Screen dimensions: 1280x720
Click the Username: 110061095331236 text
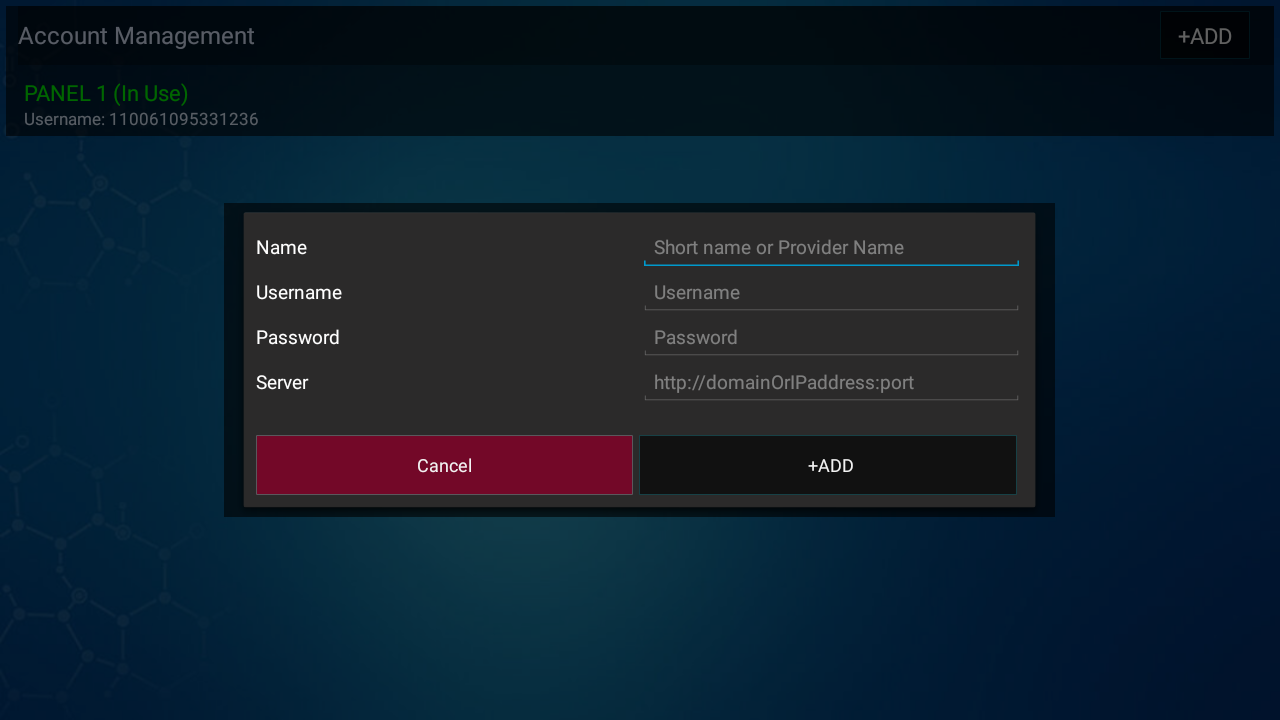141,120
